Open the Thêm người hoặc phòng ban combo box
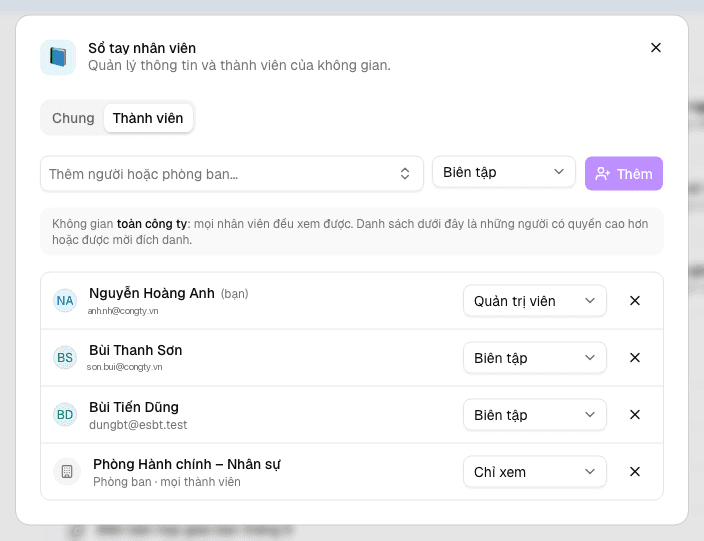 [232, 174]
